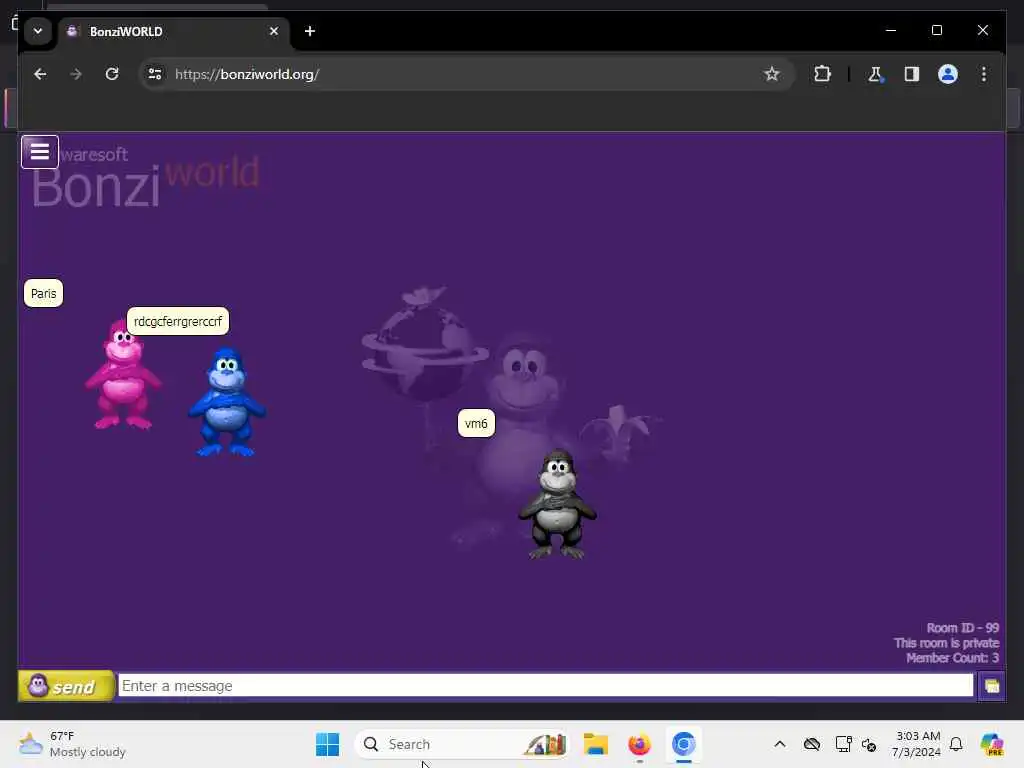Launch Firefox from taskbar
This screenshot has height=768, width=1024.
pyautogui.click(x=639, y=744)
